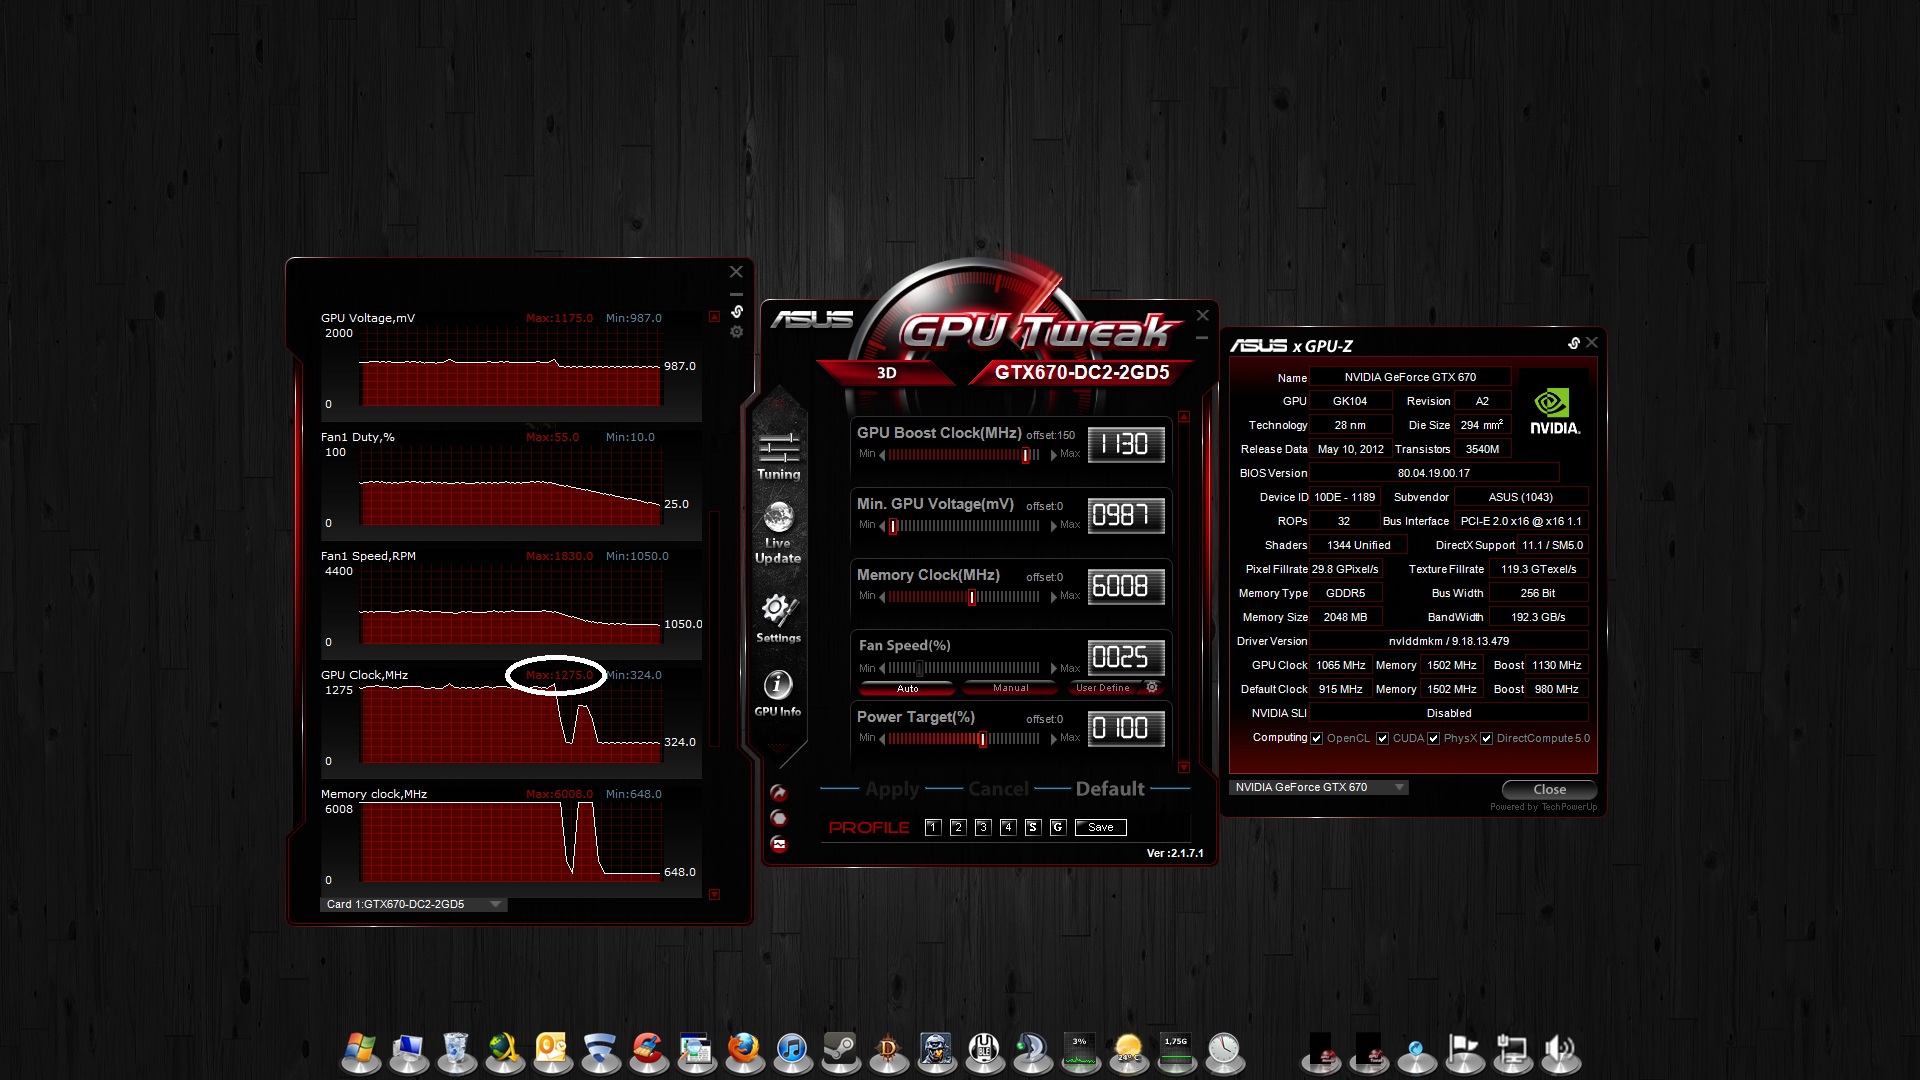
Task: Click the monitor panel scroll-up arrow
Action: click(x=714, y=316)
